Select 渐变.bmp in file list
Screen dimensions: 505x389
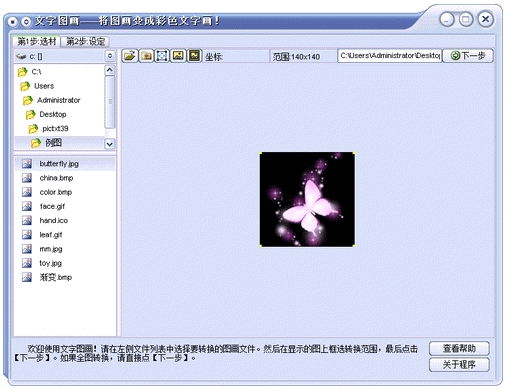coord(56,277)
